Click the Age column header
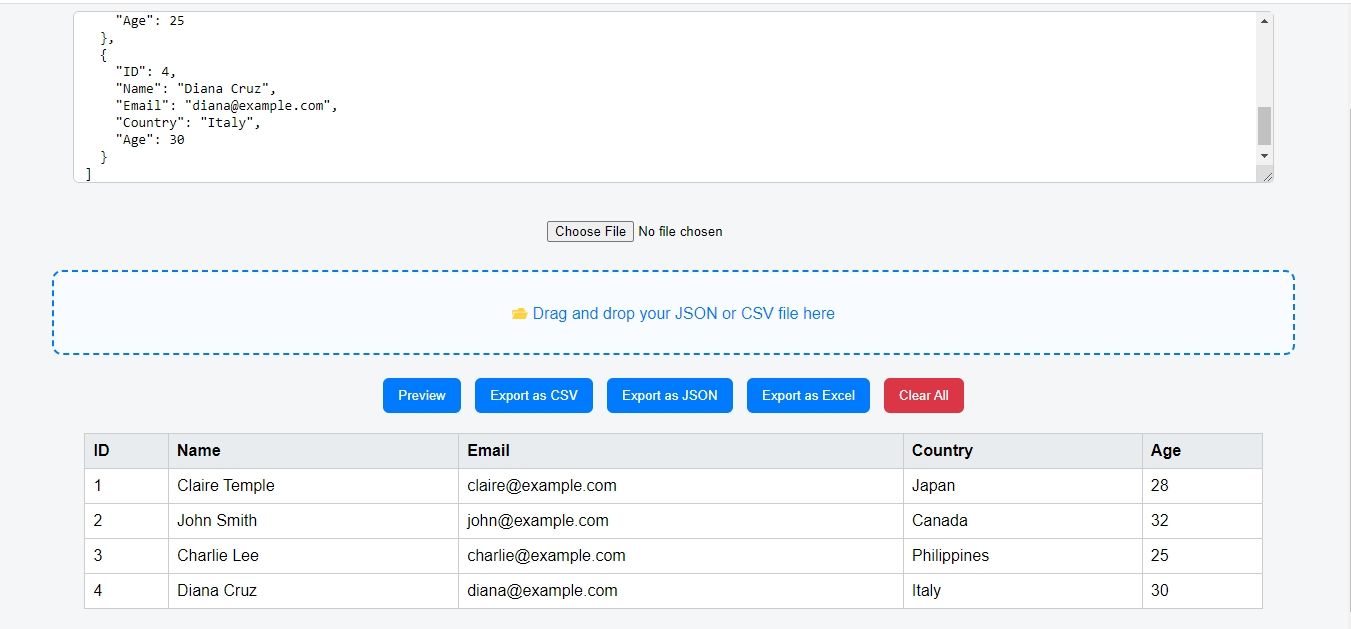1351x629 pixels. 1165,450
